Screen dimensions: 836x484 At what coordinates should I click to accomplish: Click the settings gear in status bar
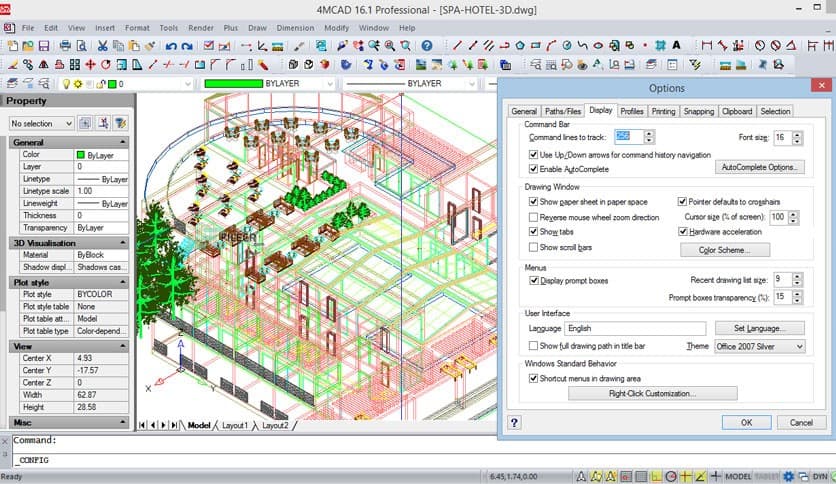tap(788, 476)
